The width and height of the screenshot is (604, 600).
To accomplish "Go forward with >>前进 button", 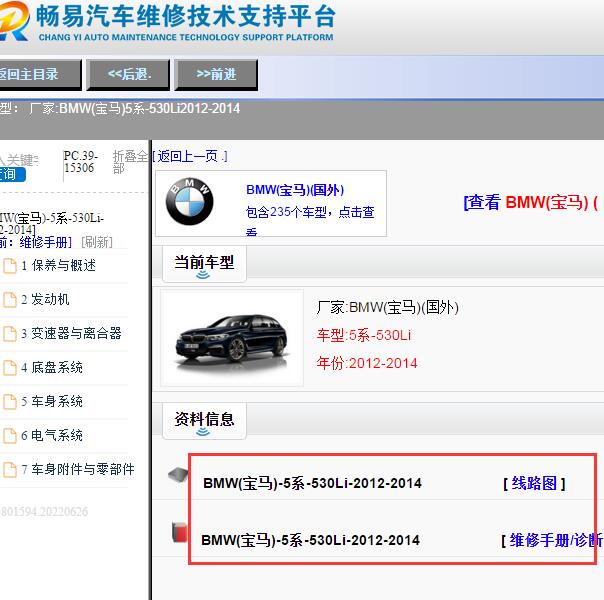I will 216,75.
